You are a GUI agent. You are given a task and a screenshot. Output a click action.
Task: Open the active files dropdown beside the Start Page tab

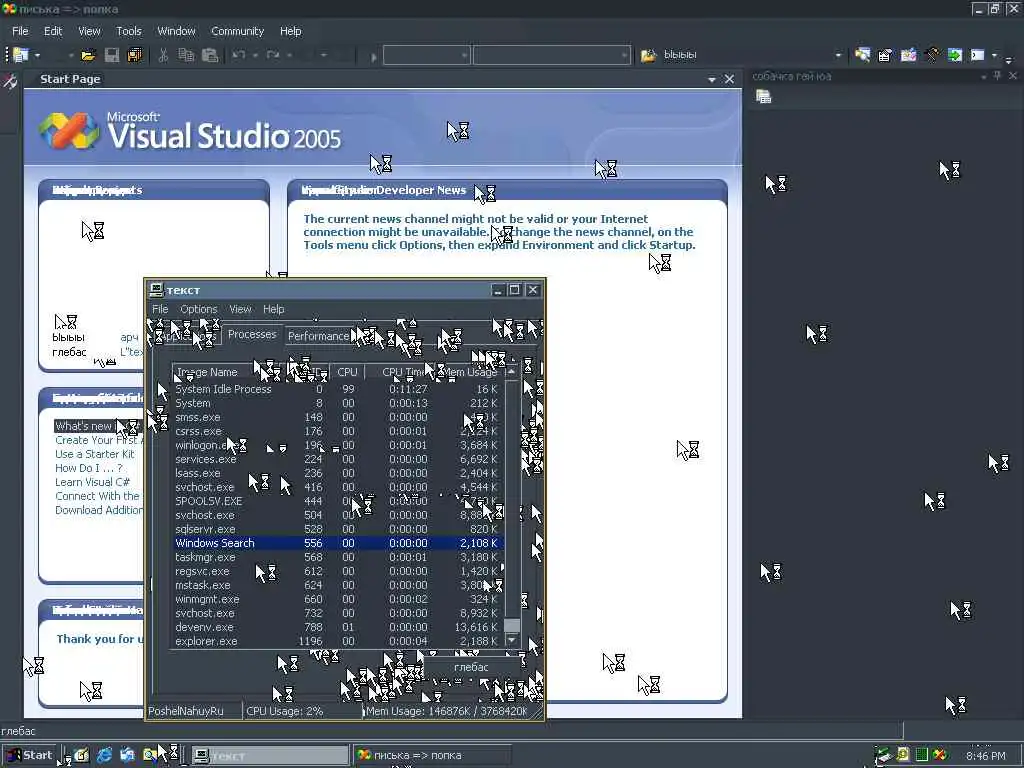(712, 80)
